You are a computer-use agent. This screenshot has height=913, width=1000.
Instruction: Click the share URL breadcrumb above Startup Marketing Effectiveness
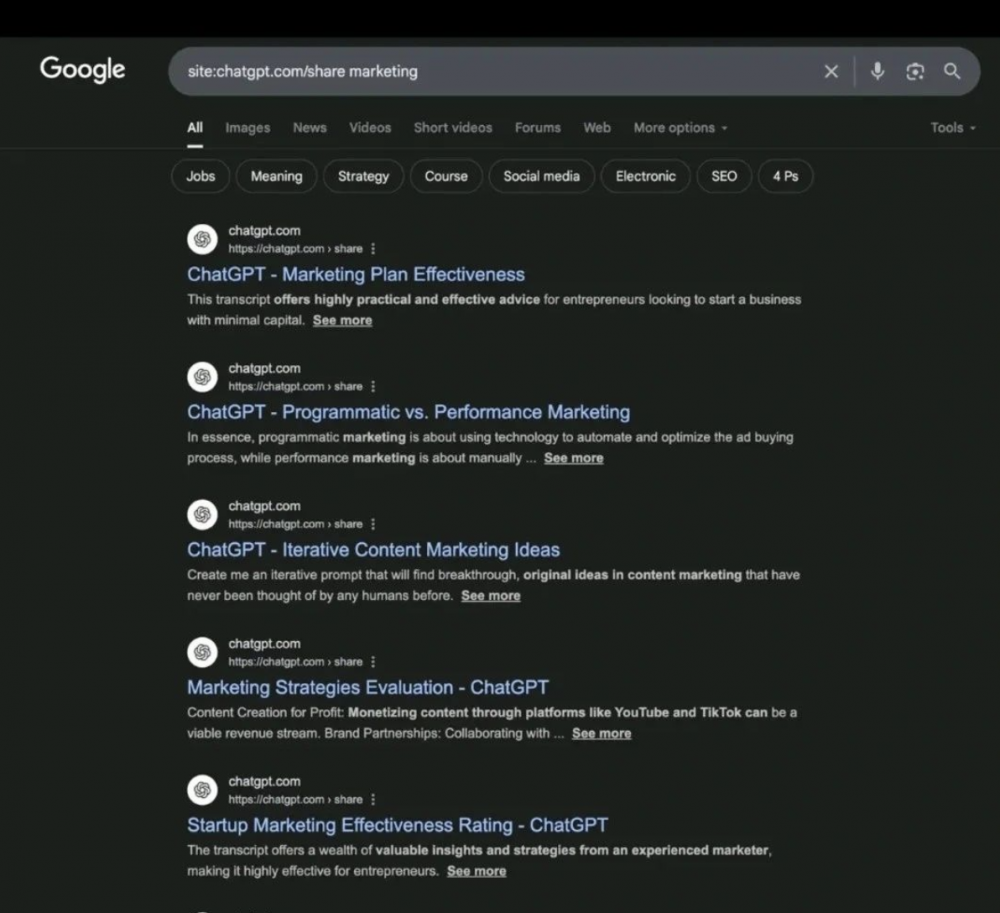point(295,800)
